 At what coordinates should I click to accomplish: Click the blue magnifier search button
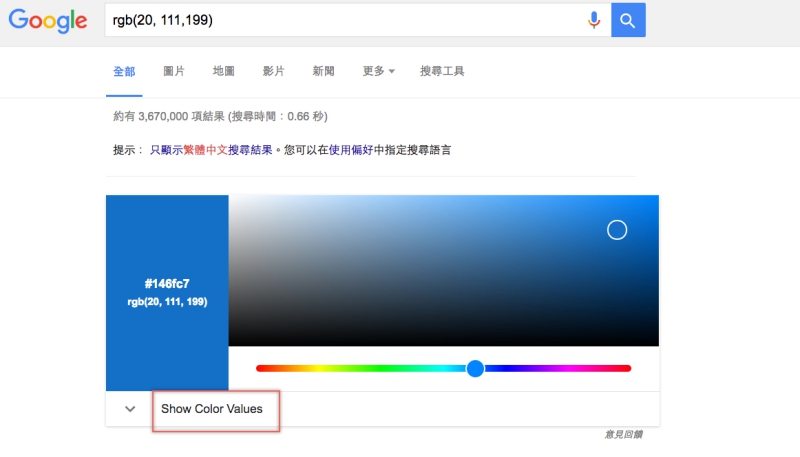click(x=628, y=20)
